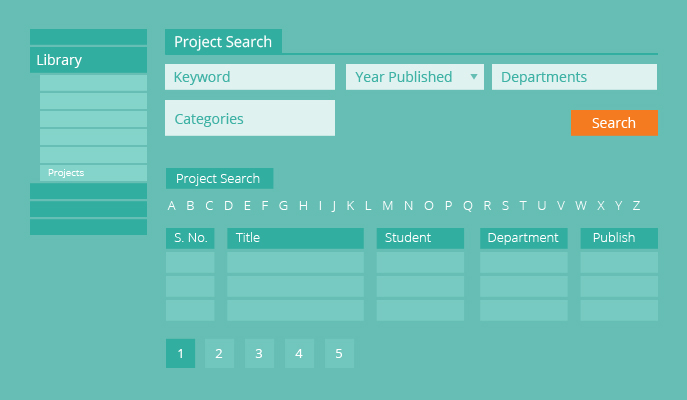Open Projects in the sidebar submenu
This screenshot has height=400, width=687.
tap(93, 173)
